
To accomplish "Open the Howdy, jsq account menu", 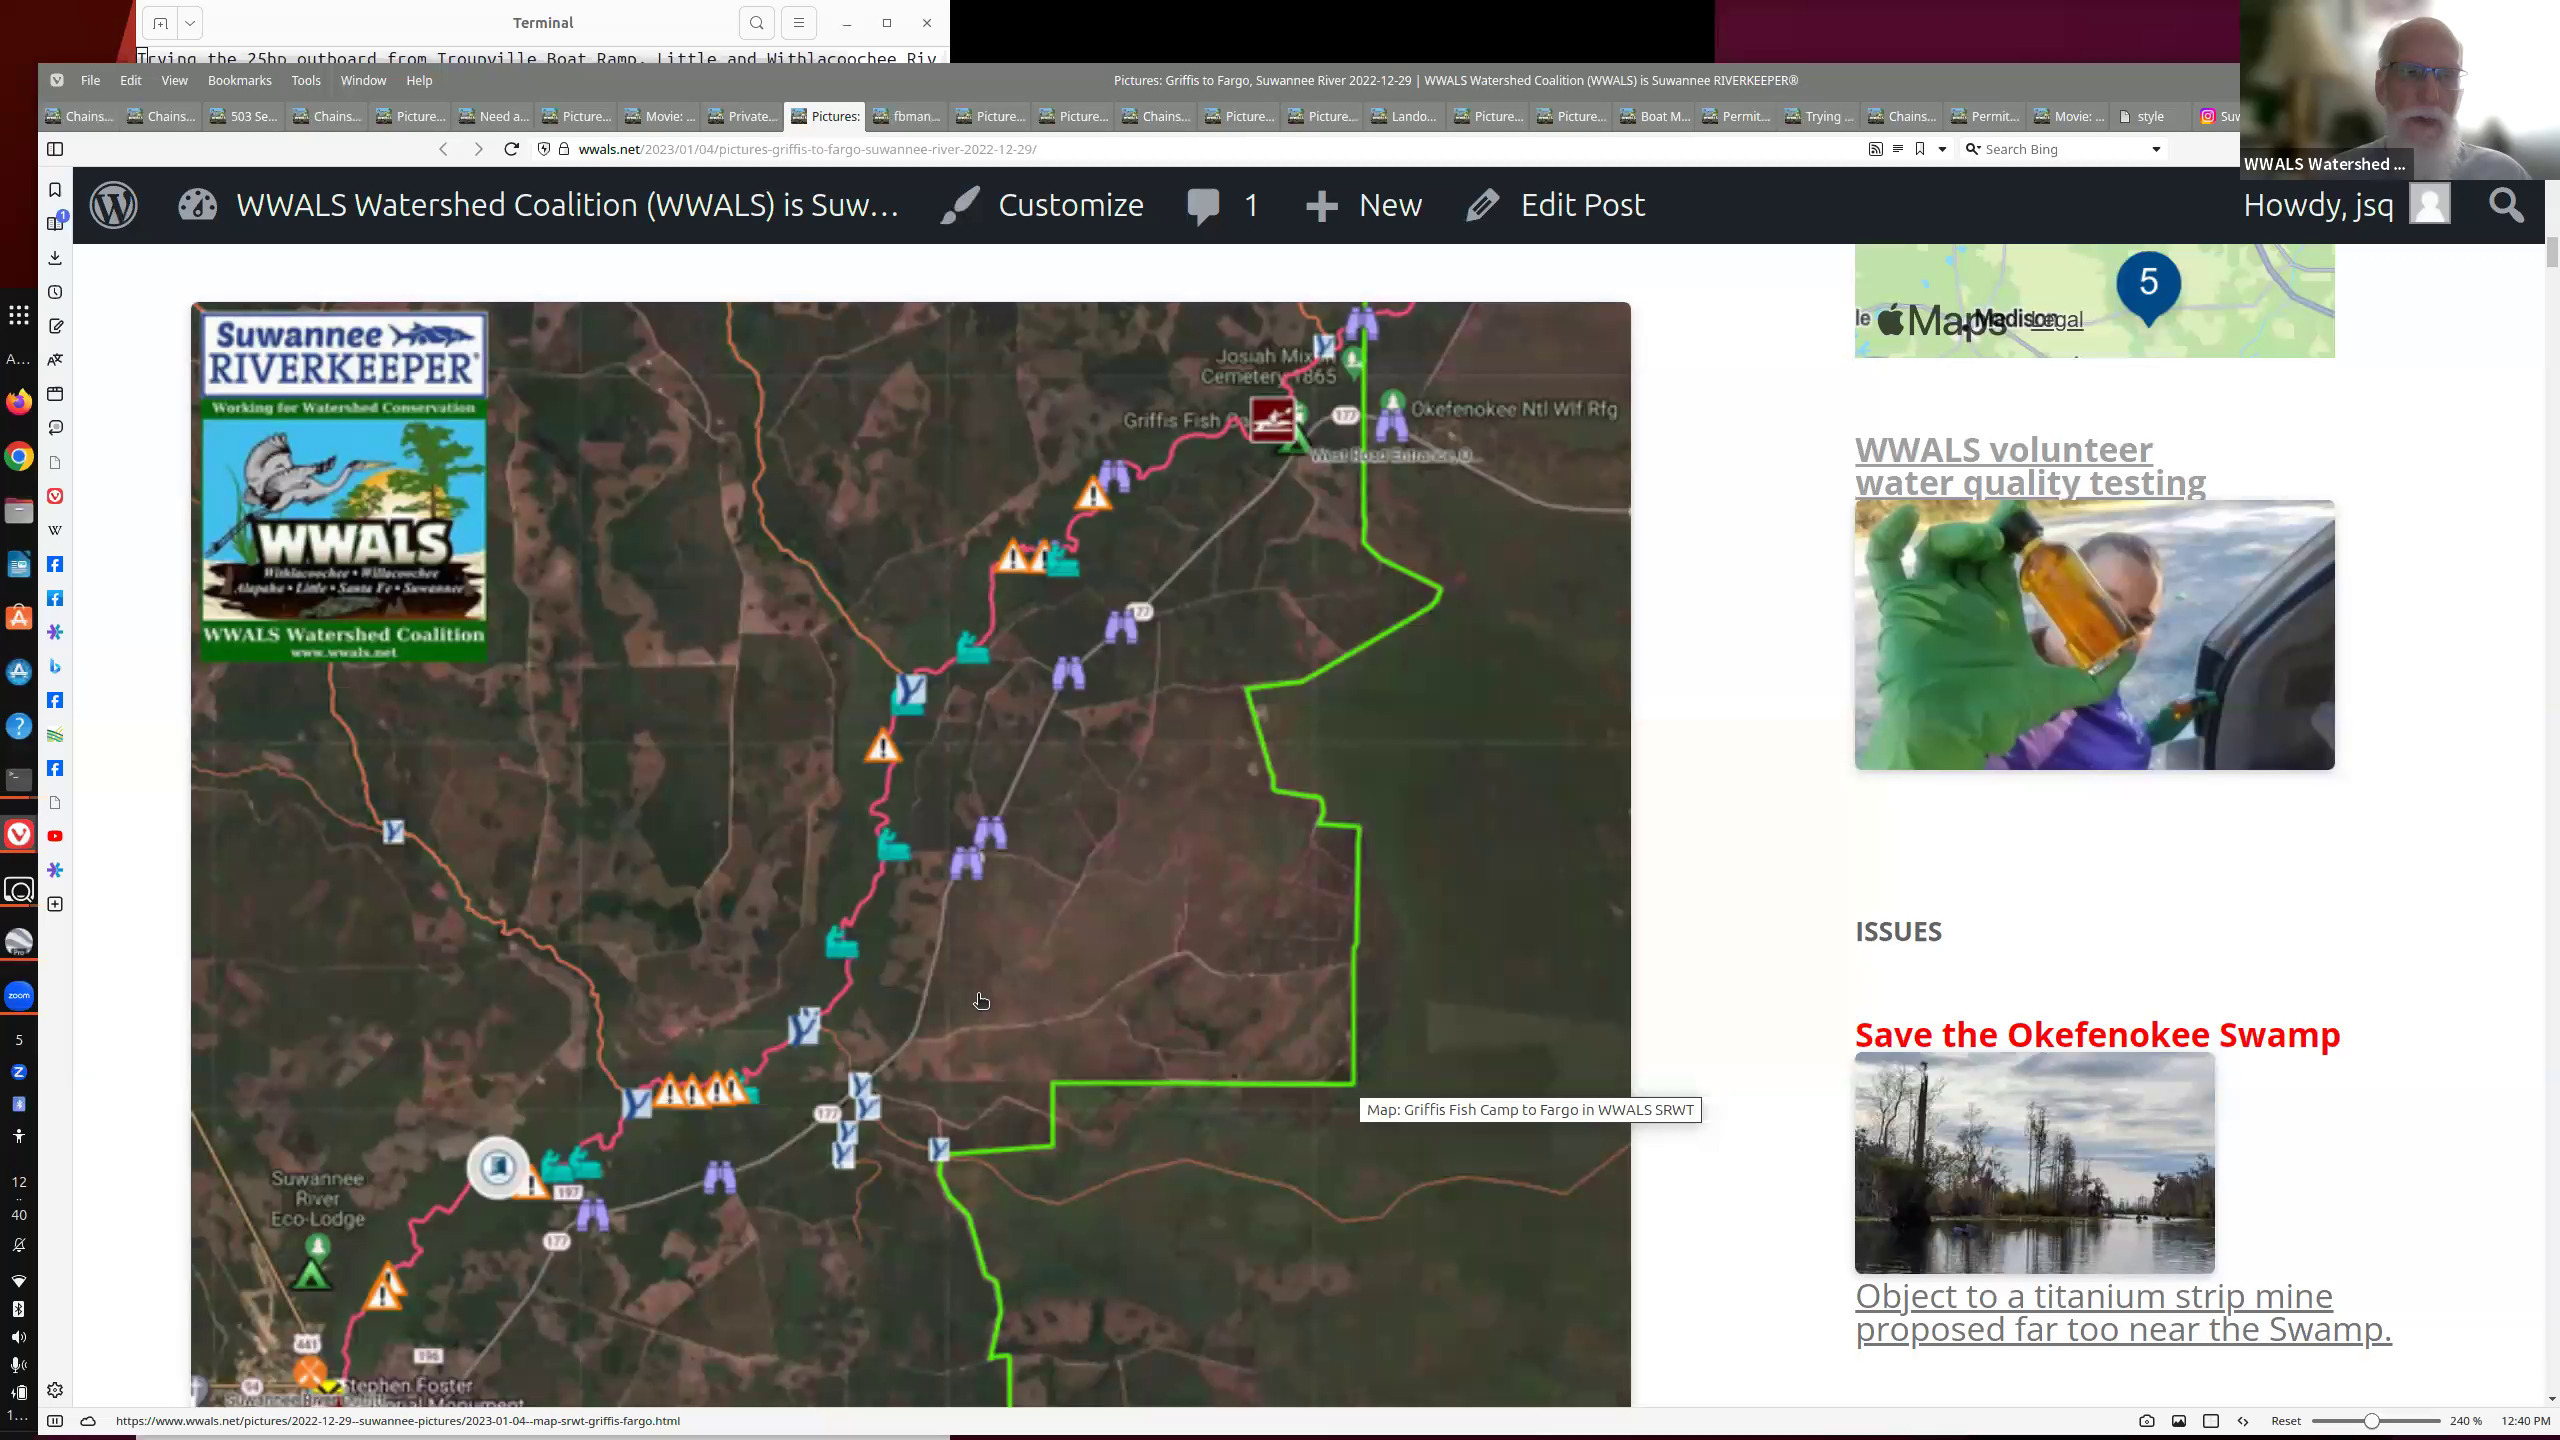I will click(x=2346, y=205).
